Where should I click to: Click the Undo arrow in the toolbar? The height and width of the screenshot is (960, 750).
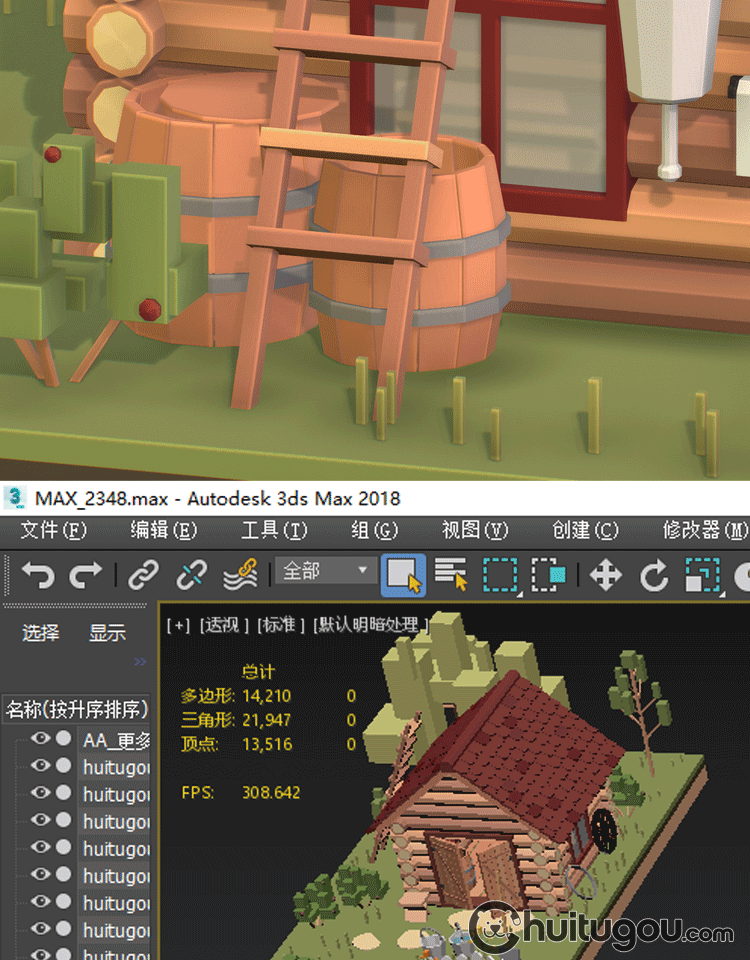pyautogui.click(x=38, y=575)
